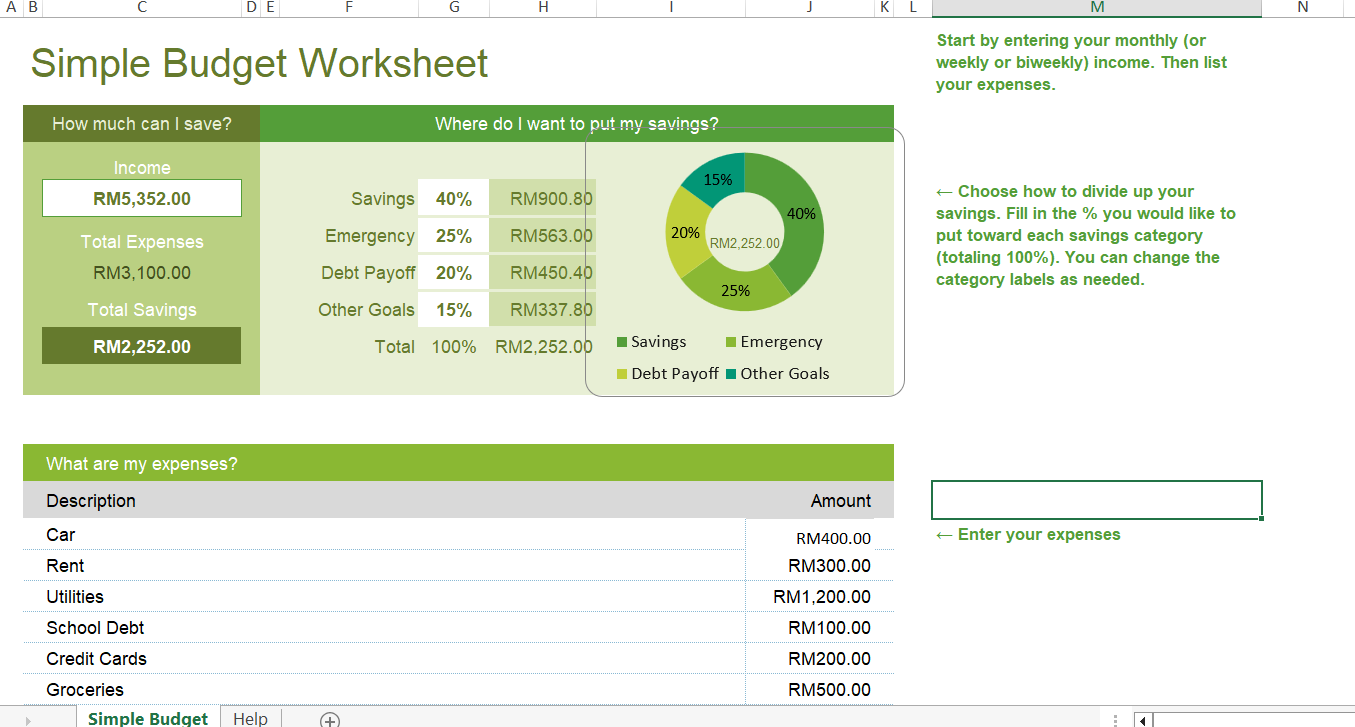
Task: Select column I header
Action: [x=671, y=8]
